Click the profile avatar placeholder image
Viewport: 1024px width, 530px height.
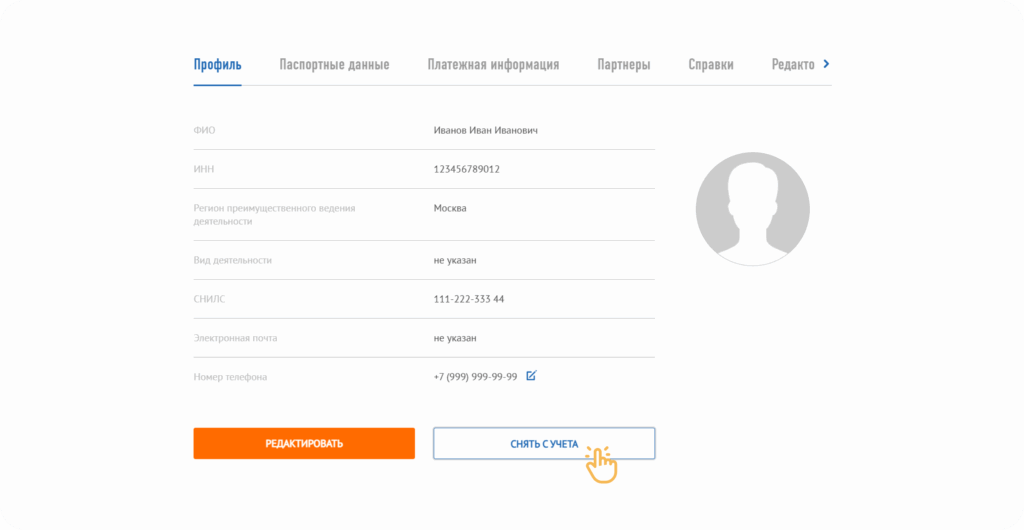tap(752, 209)
